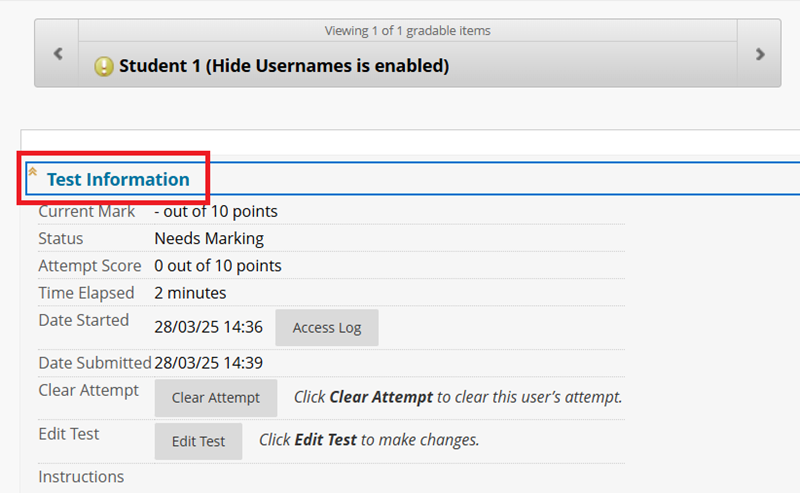Click the 'Needs Marking' status value
The image size is (800, 493).
pos(209,239)
